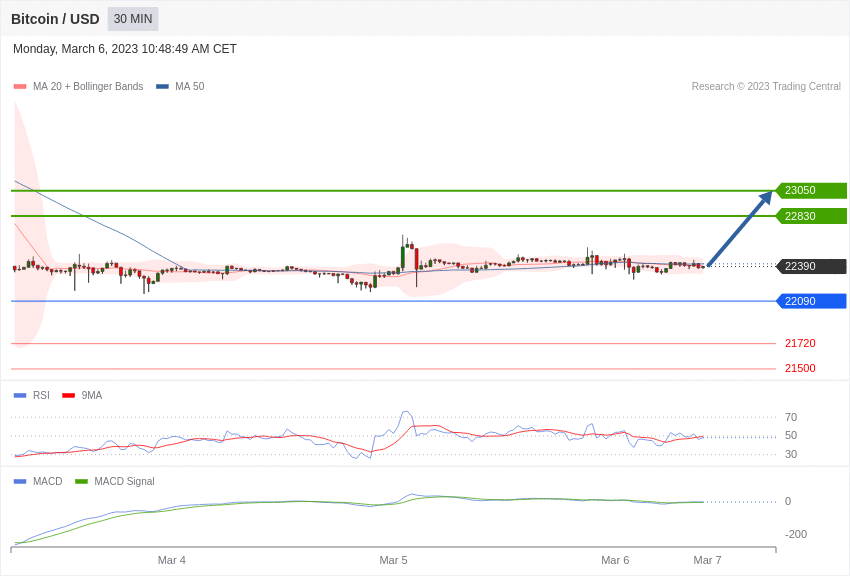
Task: Click the Bitcoin / USD chart title
Action: point(55,19)
